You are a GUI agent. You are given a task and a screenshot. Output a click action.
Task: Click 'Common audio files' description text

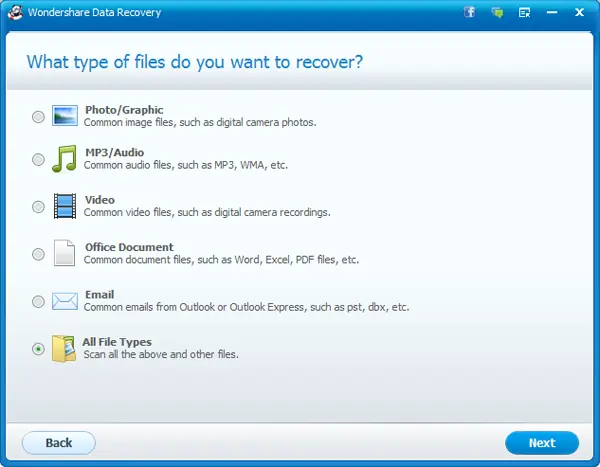click(186, 165)
